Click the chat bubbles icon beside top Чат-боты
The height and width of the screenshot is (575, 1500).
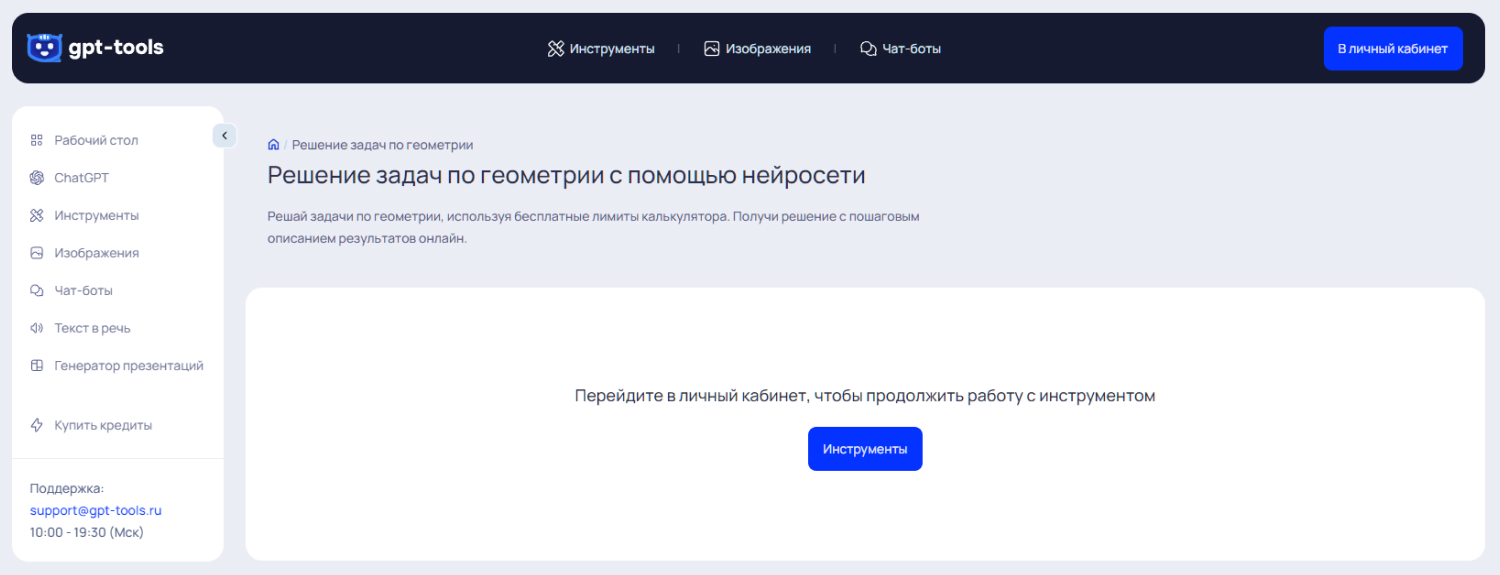[x=868, y=48]
